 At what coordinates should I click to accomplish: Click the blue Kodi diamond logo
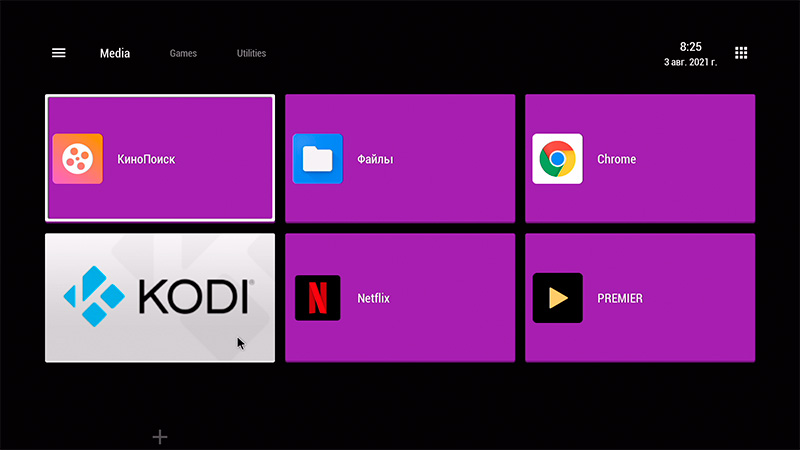coord(95,297)
